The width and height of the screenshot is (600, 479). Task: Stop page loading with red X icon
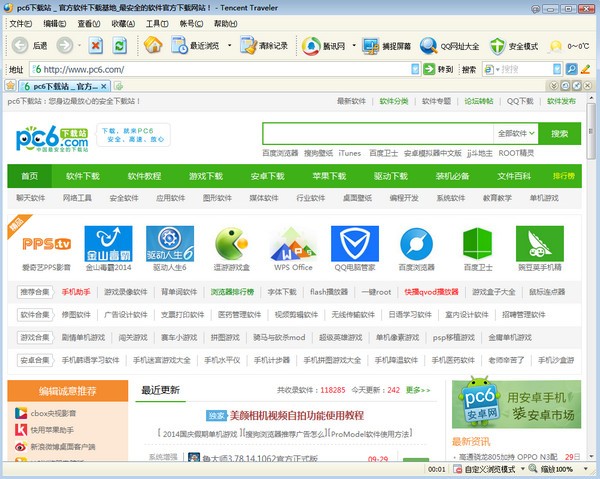96,46
